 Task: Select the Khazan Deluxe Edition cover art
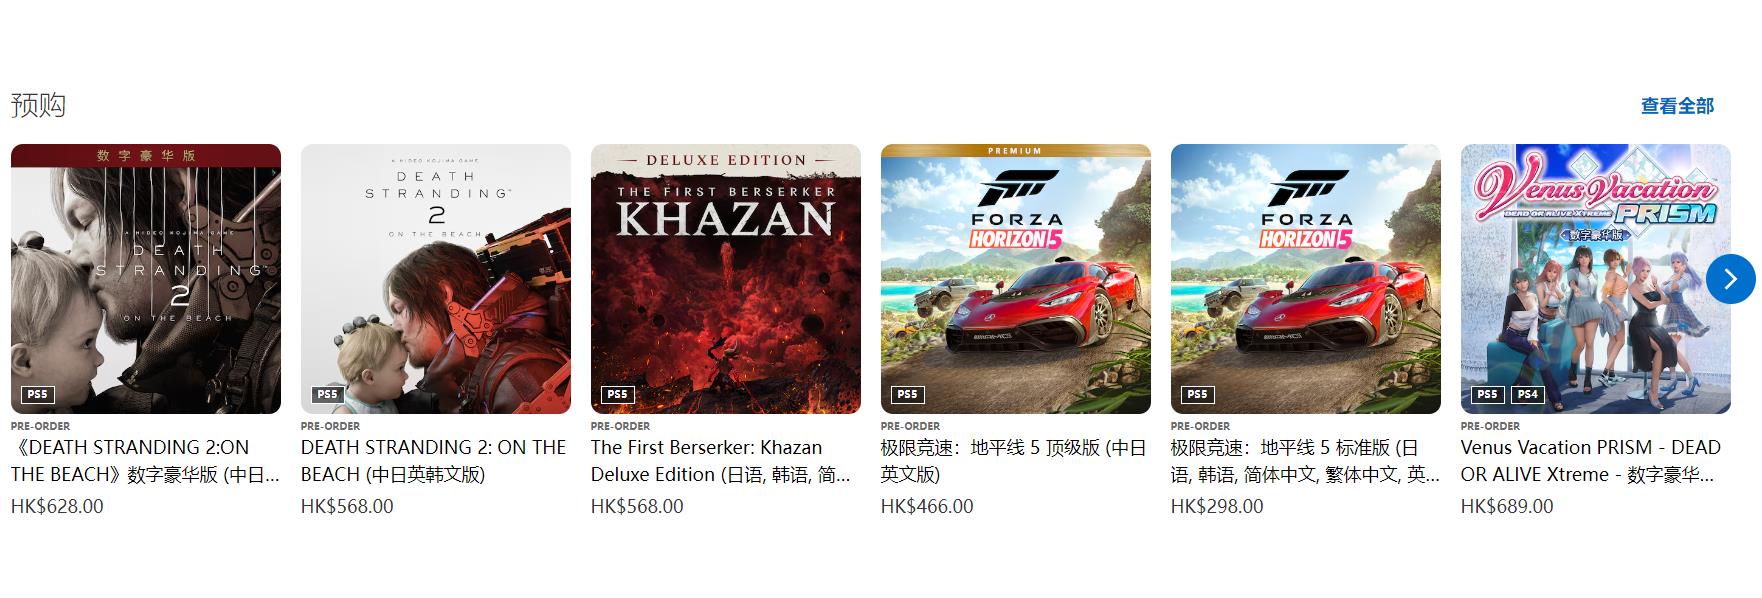pyautogui.click(x=726, y=279)
